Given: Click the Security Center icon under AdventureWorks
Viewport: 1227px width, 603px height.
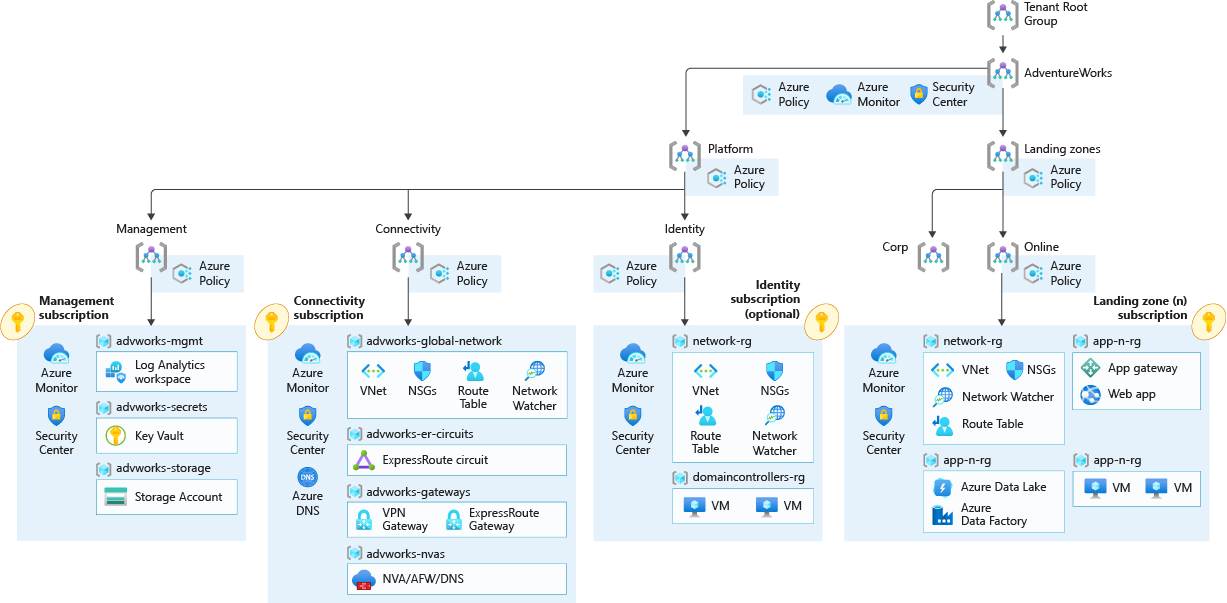Looking at the screenshot, I should tap(918, 94).
